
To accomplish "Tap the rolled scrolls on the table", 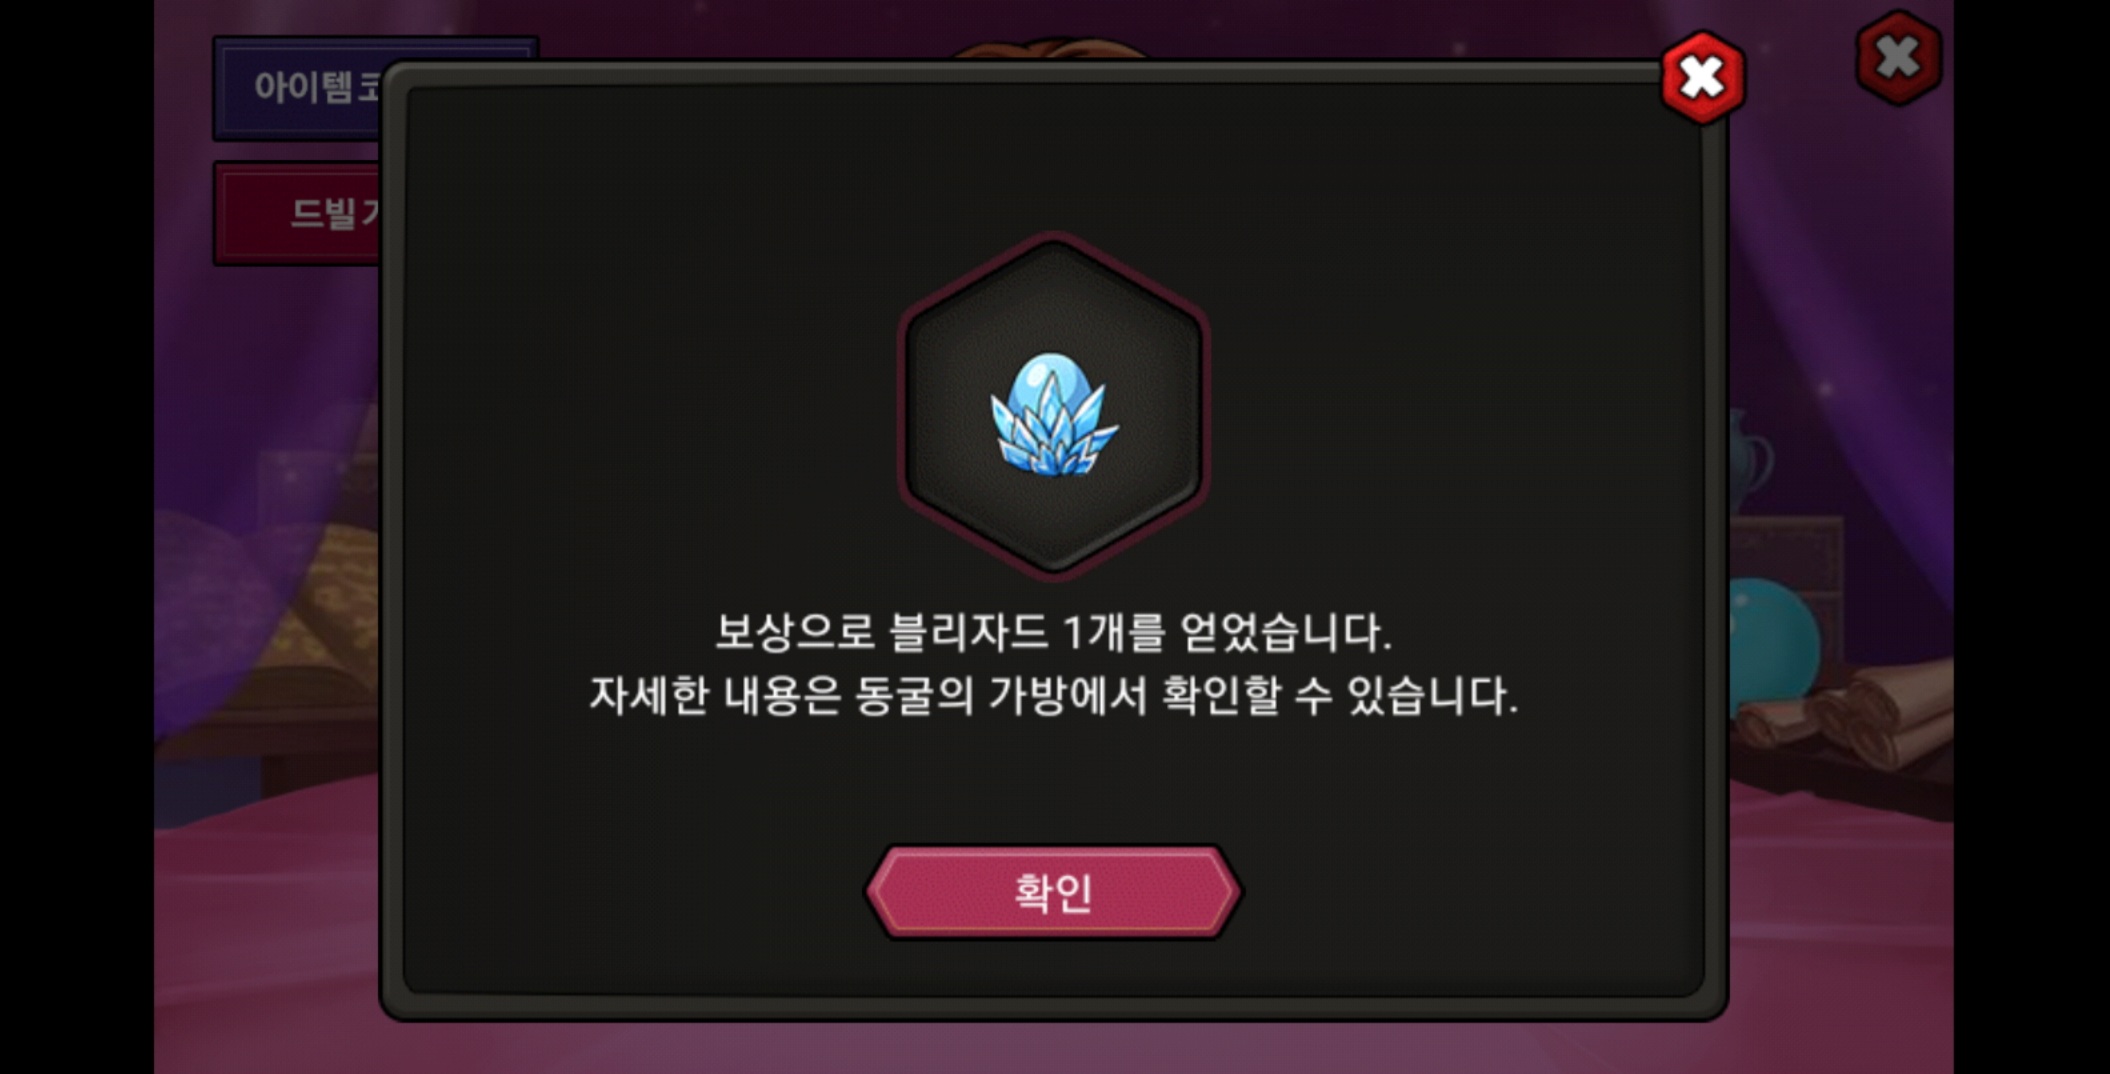I will coord(1850,712).
